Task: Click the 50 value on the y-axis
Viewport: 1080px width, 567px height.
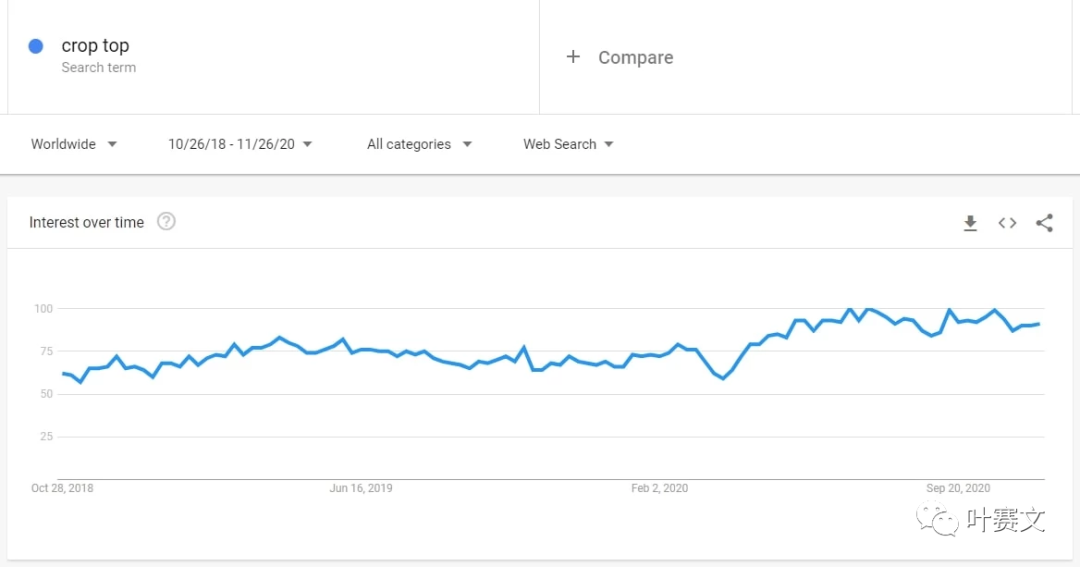Action: click(46, 394)
